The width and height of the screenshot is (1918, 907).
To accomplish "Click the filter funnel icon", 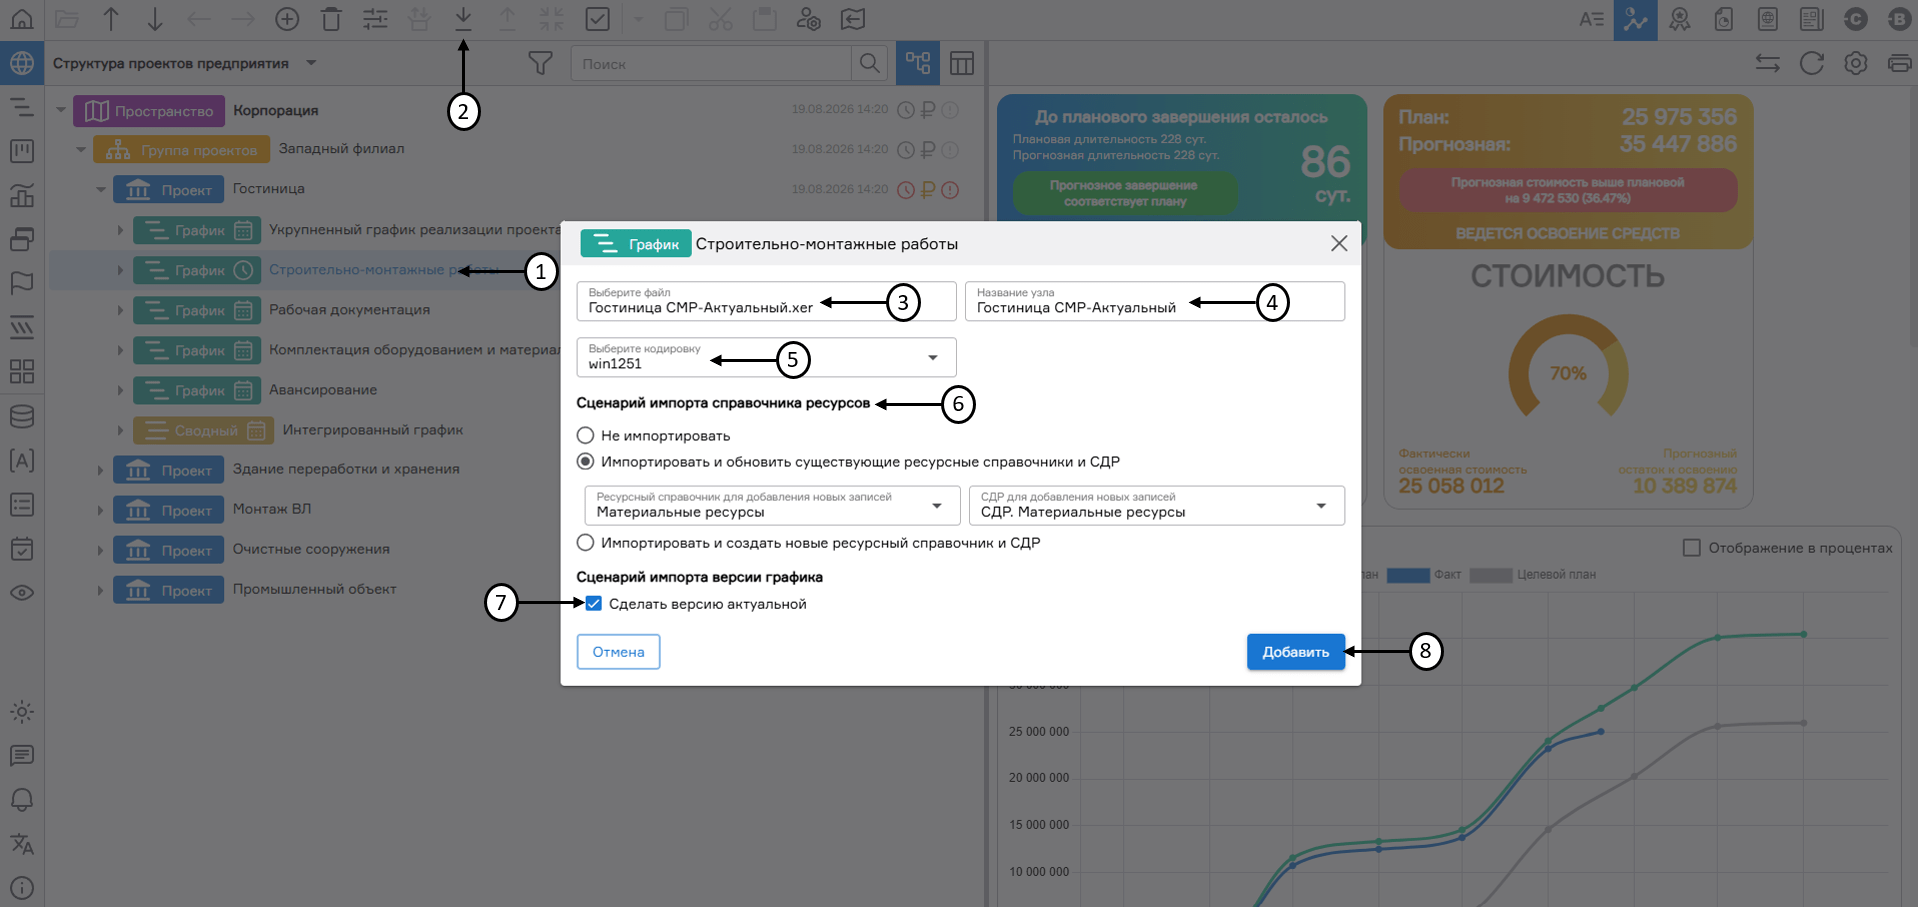I will coord(540,63).
